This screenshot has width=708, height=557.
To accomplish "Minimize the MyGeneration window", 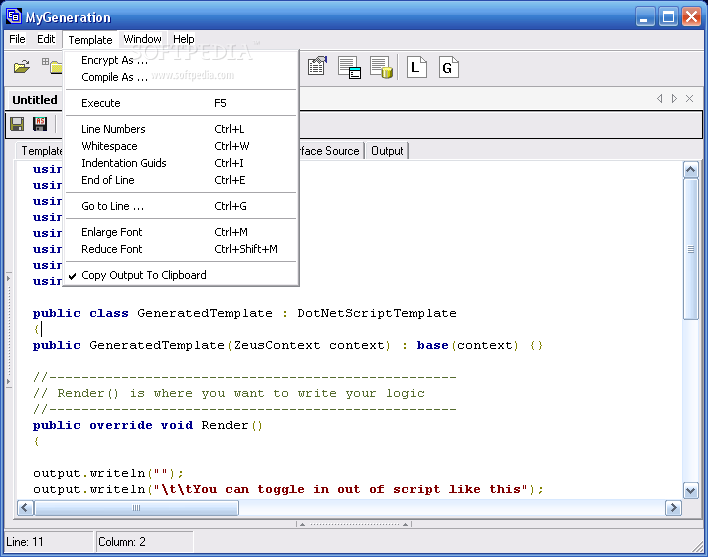I will [645, 17].
